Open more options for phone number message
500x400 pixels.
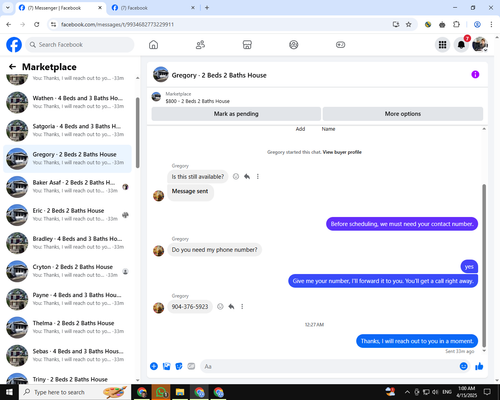click(x=242, y=307)
